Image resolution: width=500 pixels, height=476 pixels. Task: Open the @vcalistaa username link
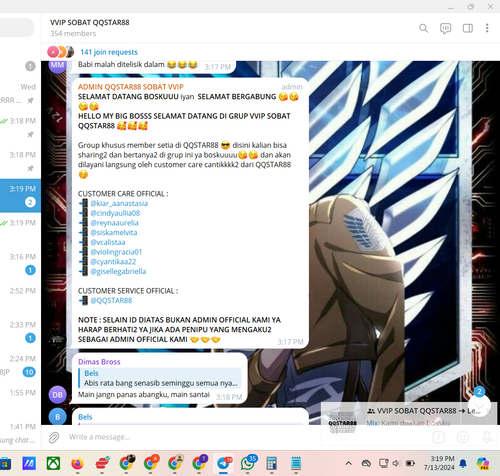[108, 242]
